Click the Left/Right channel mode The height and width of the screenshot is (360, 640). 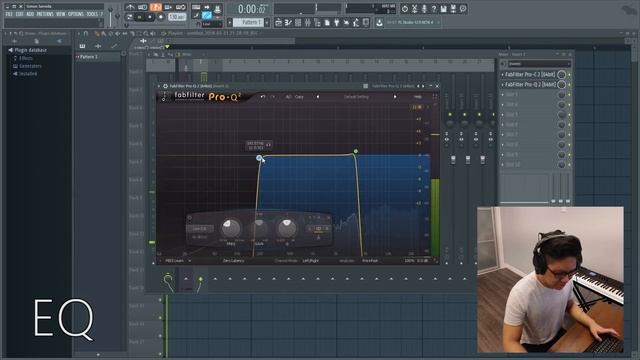point(311,260)
